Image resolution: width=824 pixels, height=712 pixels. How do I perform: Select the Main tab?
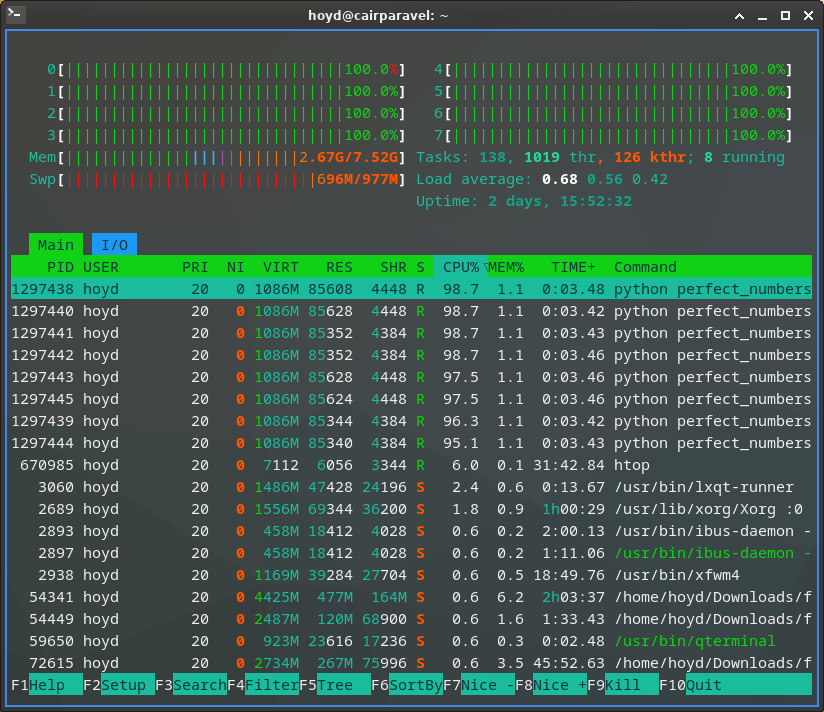point(55,244)
